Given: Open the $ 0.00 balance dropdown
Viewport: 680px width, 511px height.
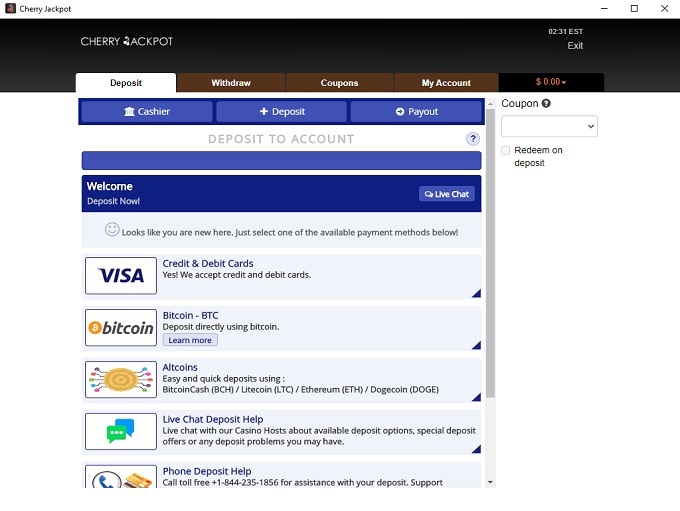Looking at the screenshot, I should coord(551,83).
